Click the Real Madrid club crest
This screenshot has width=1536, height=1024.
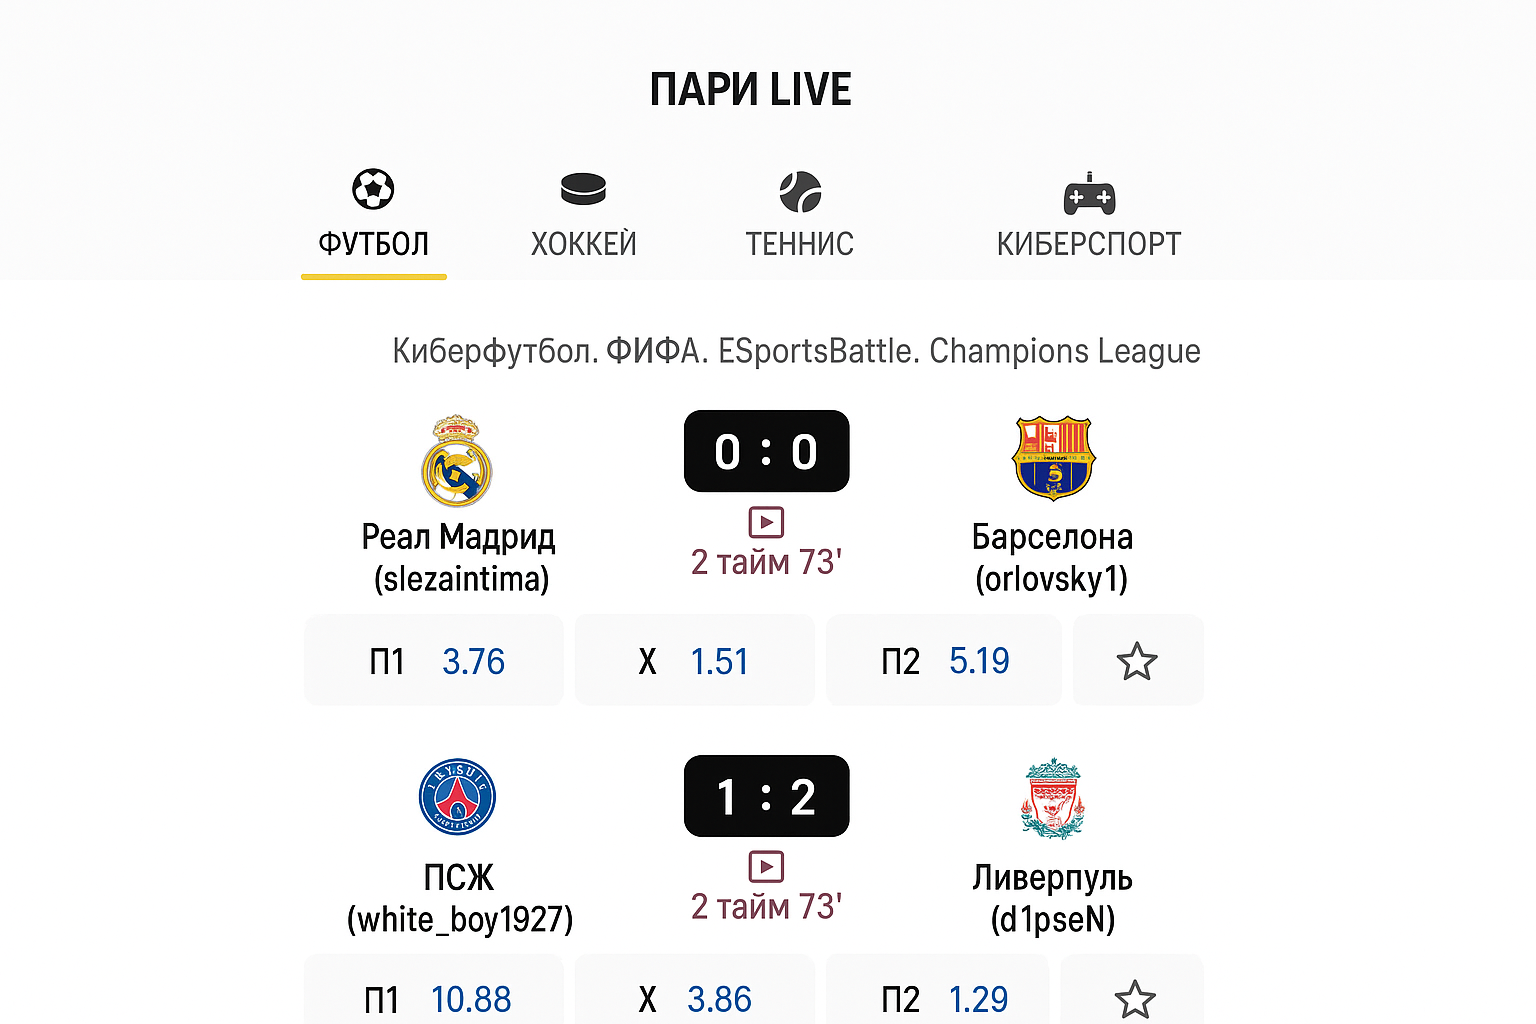point(457,461)
